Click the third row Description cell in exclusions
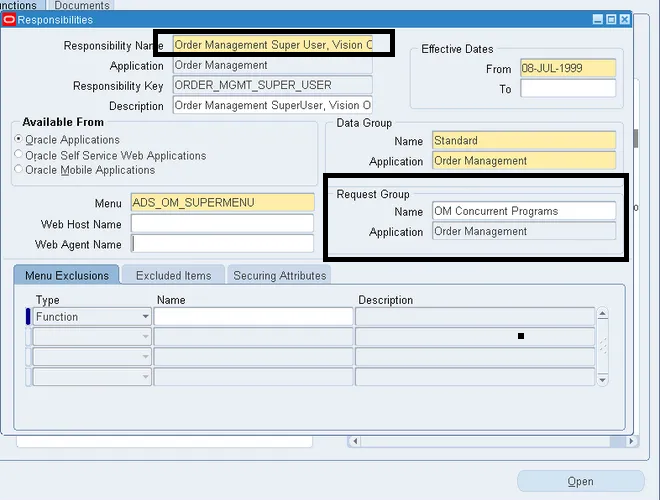 475,356
